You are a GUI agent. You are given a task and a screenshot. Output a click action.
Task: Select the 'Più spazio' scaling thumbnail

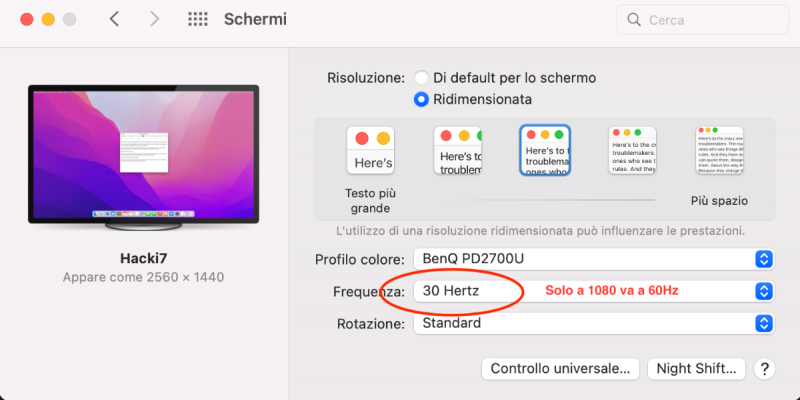(x=719, y=151)
